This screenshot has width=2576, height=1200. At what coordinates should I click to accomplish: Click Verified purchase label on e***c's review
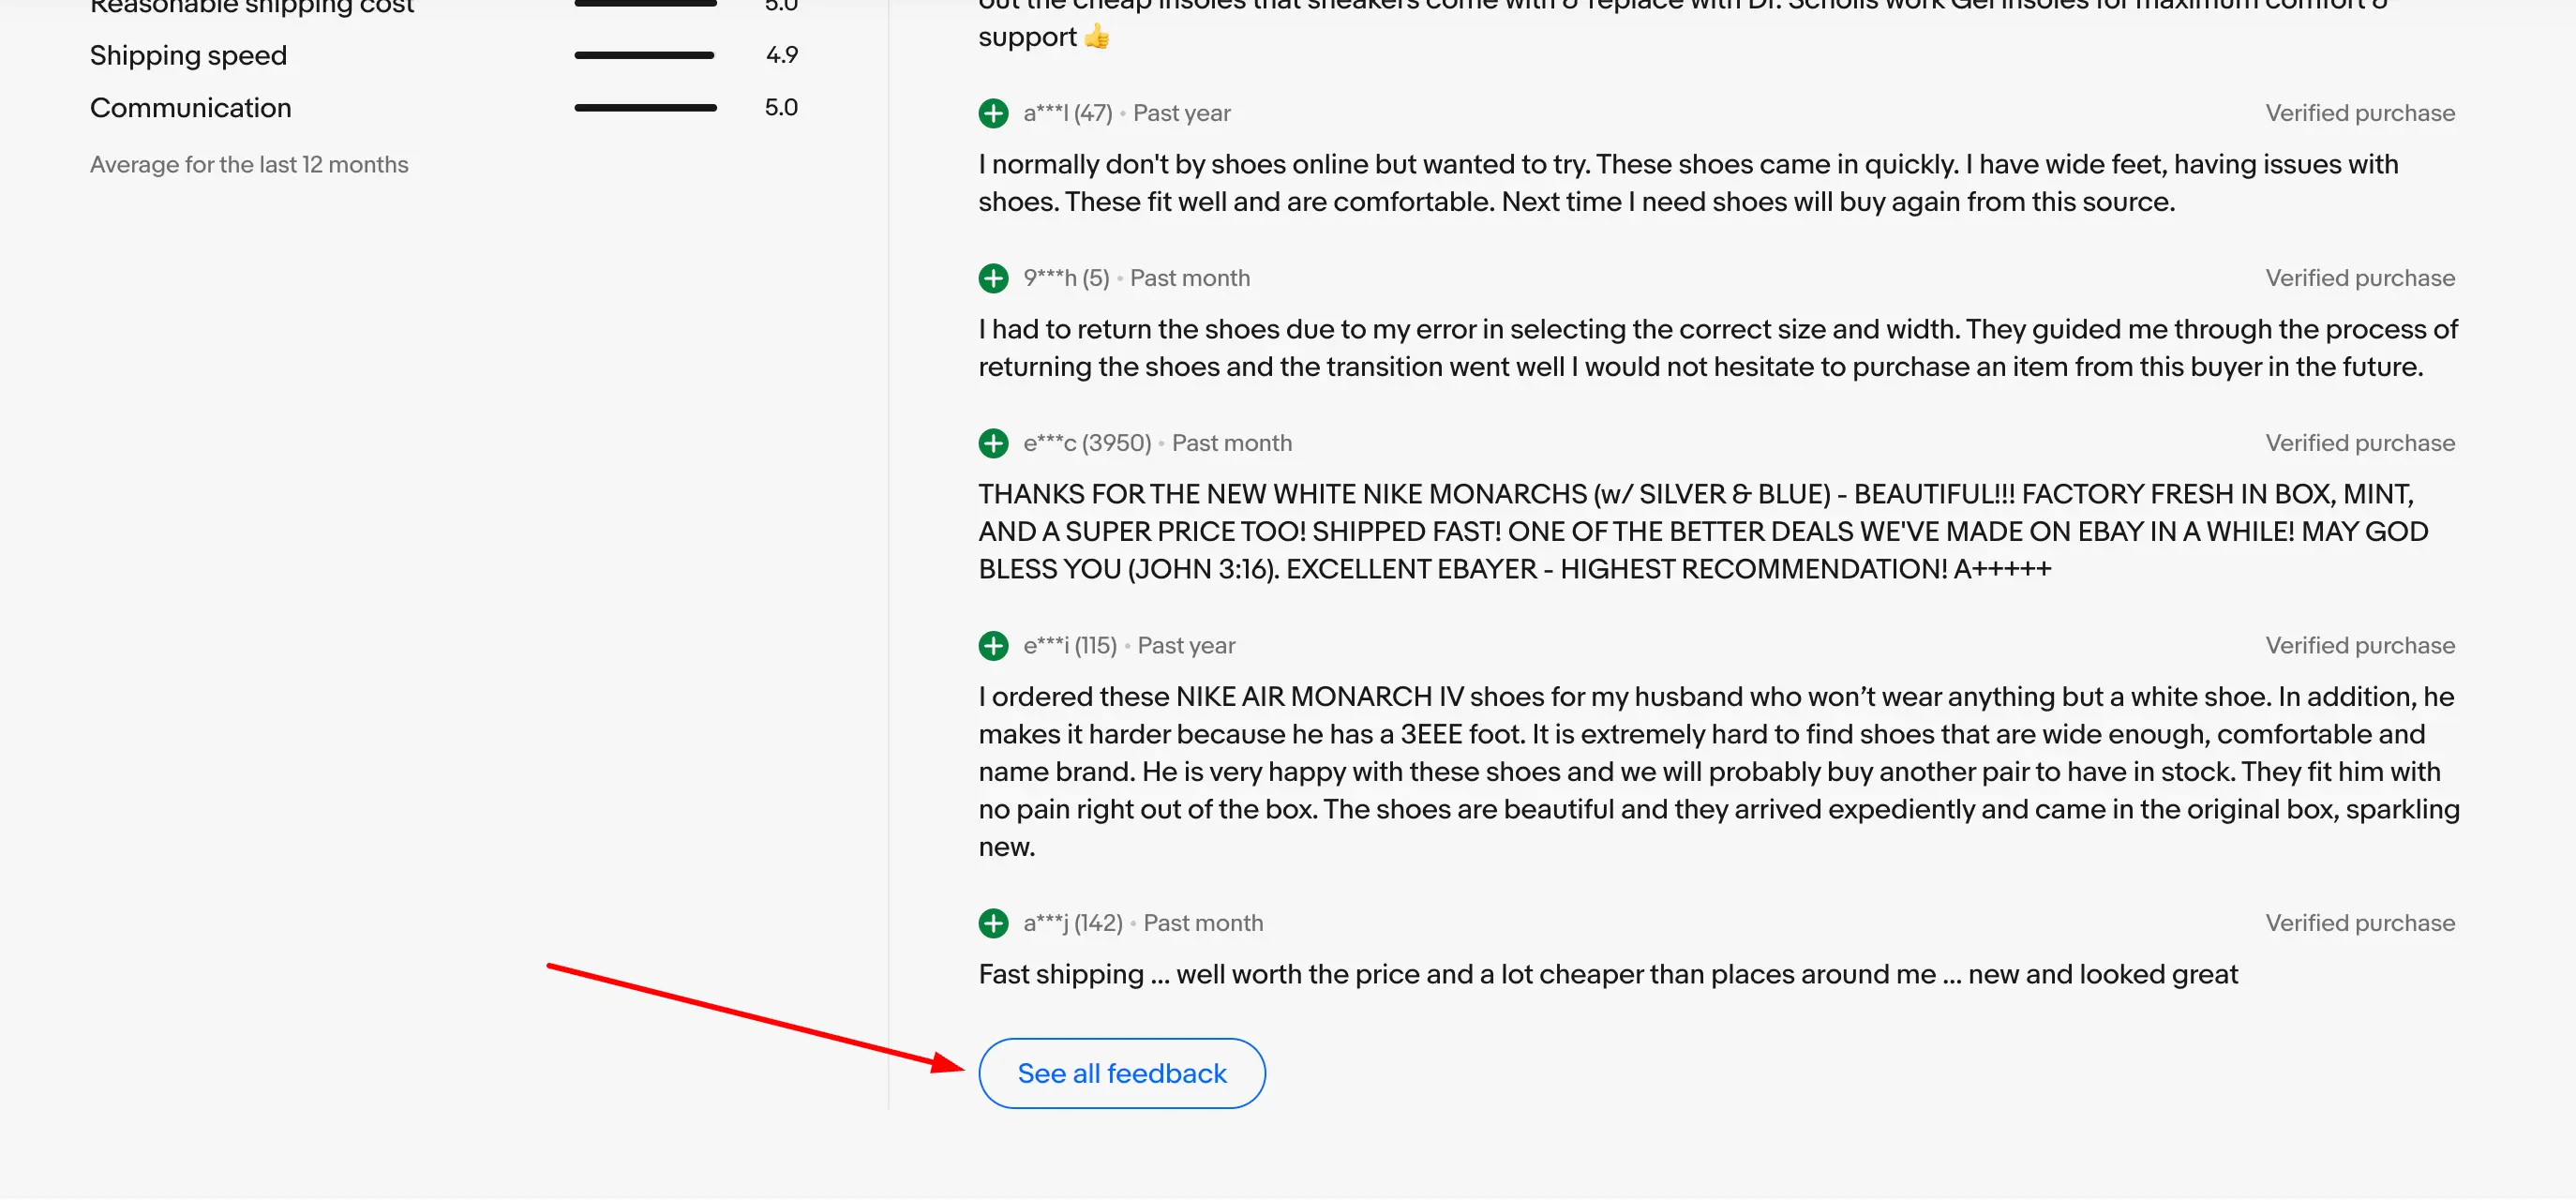(2359, 443)
